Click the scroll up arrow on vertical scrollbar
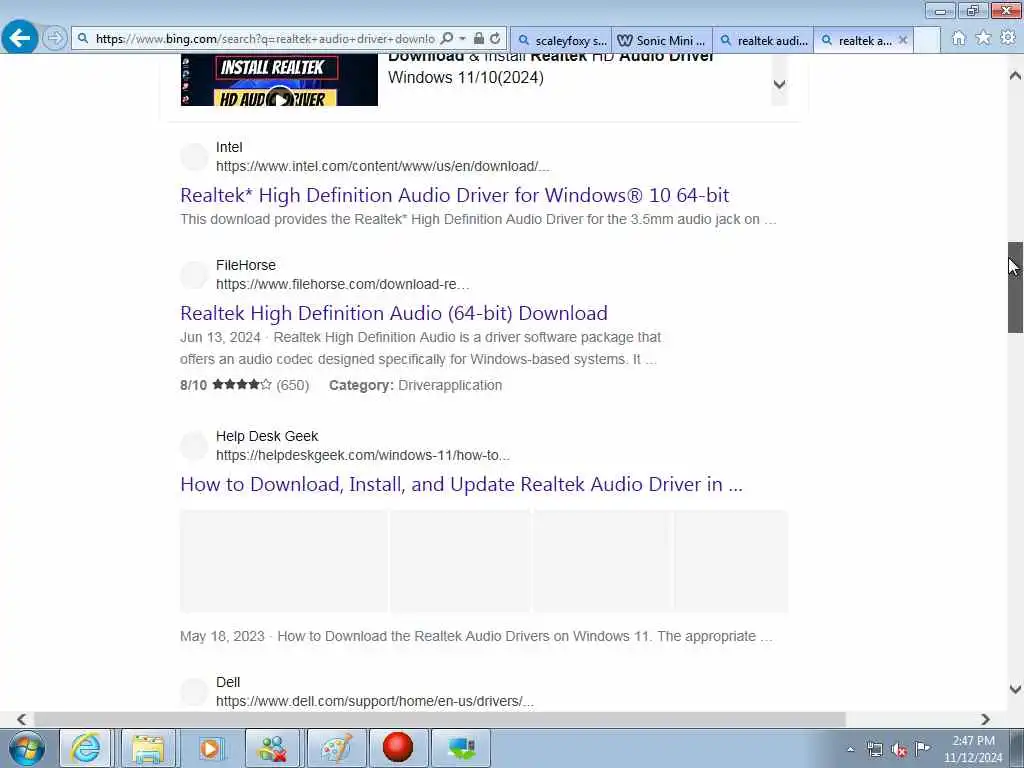 click(x=1015, y=76)
